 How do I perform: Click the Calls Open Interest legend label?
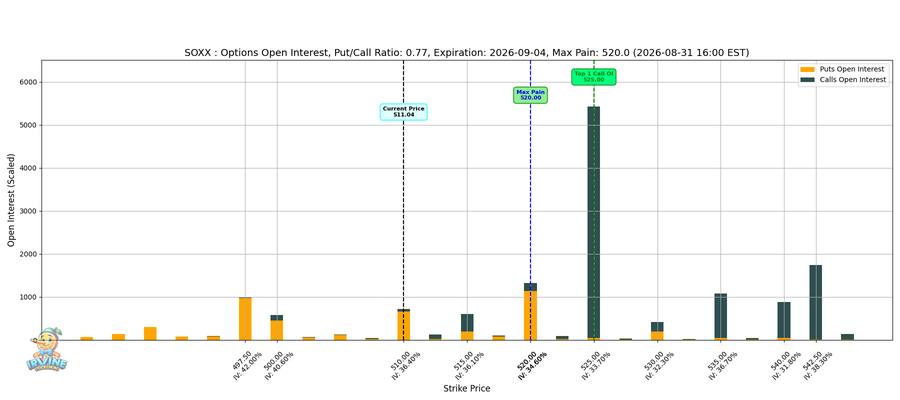click(x=852, y=80)
